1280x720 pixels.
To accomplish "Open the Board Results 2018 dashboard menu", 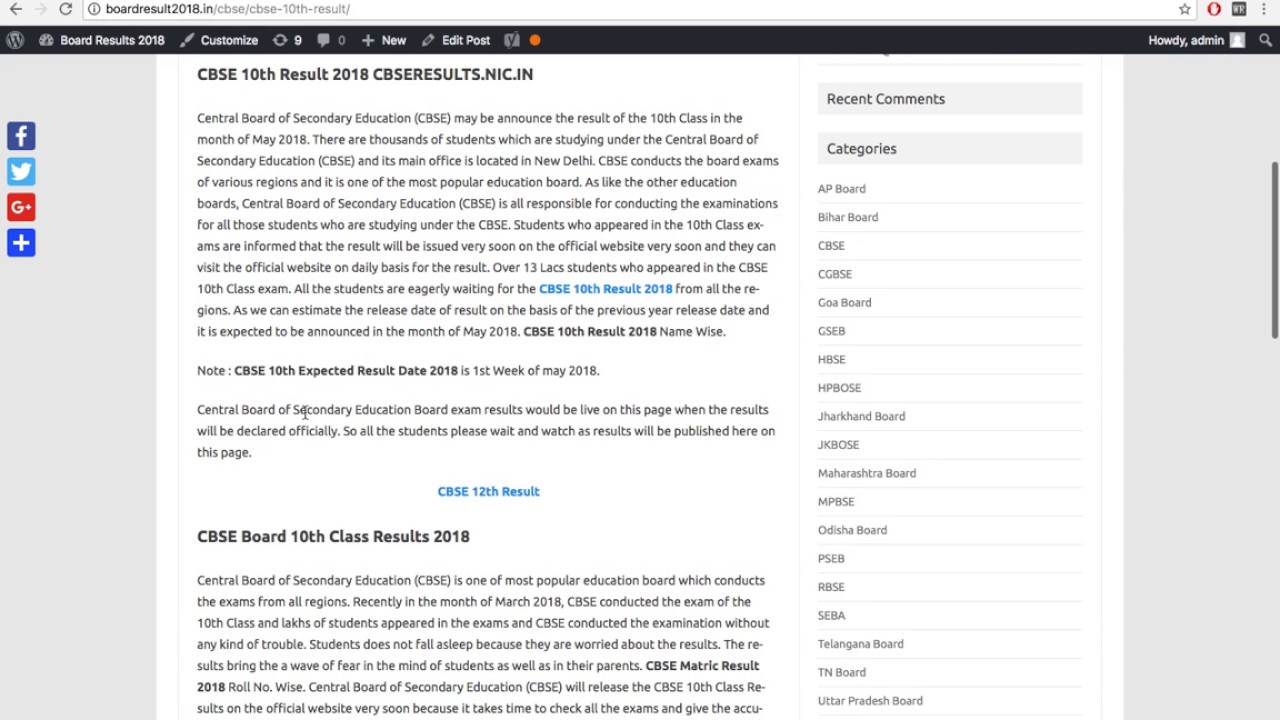I will pyautogui.click(x=101, y=40).
